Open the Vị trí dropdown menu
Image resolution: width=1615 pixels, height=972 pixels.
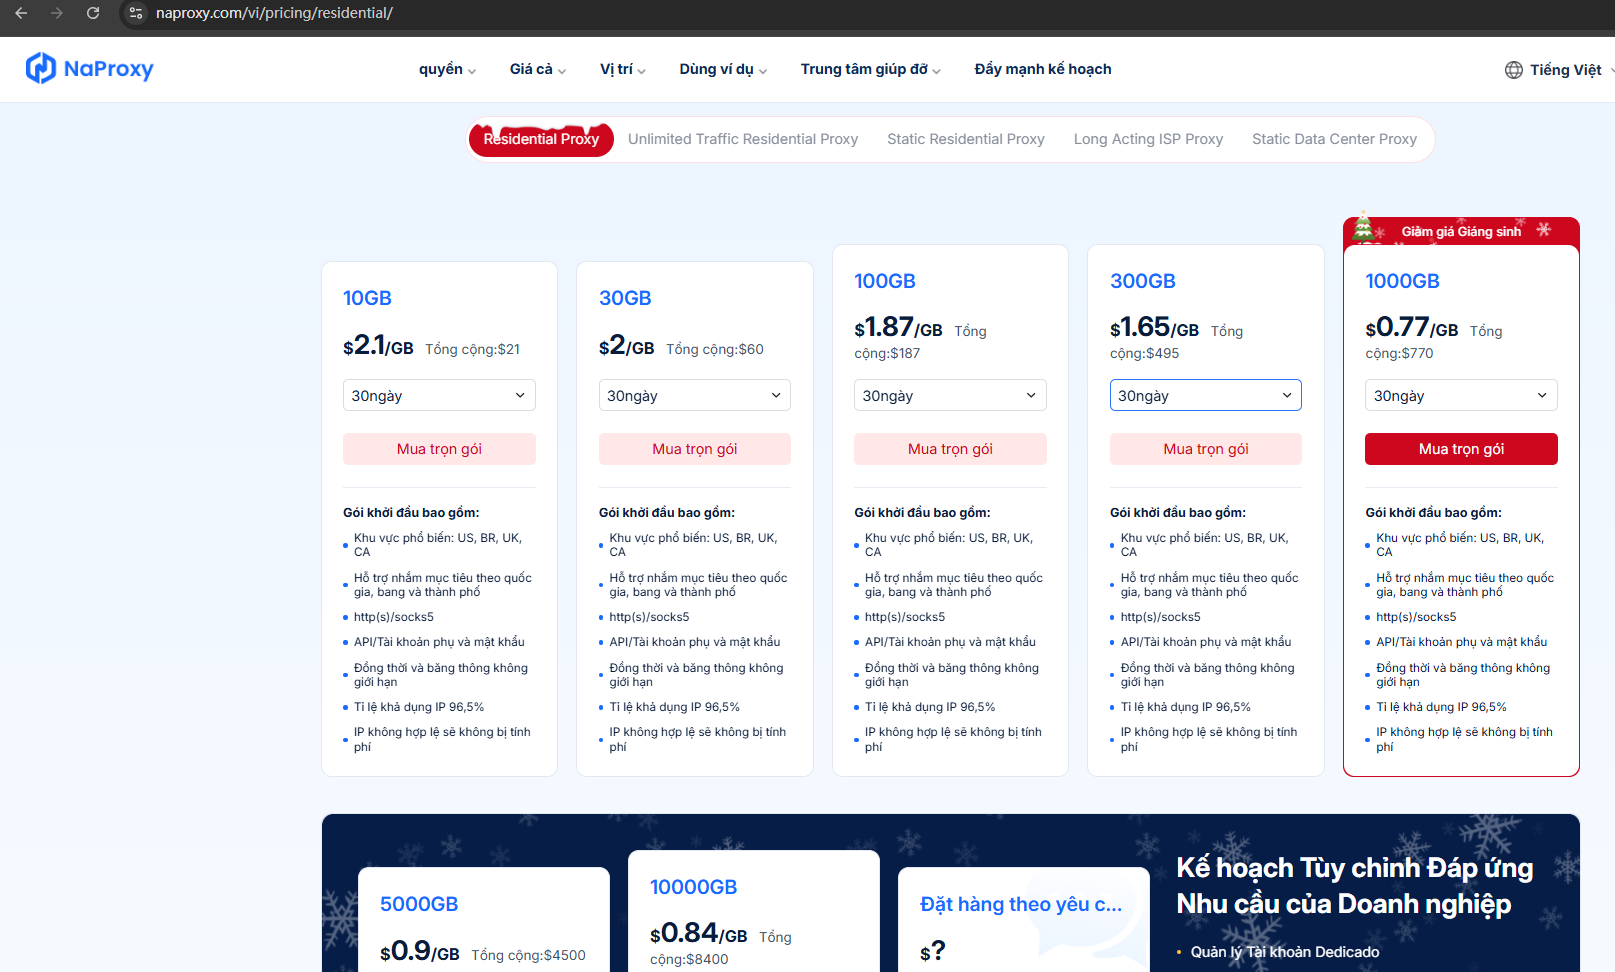tap(623, 69)
